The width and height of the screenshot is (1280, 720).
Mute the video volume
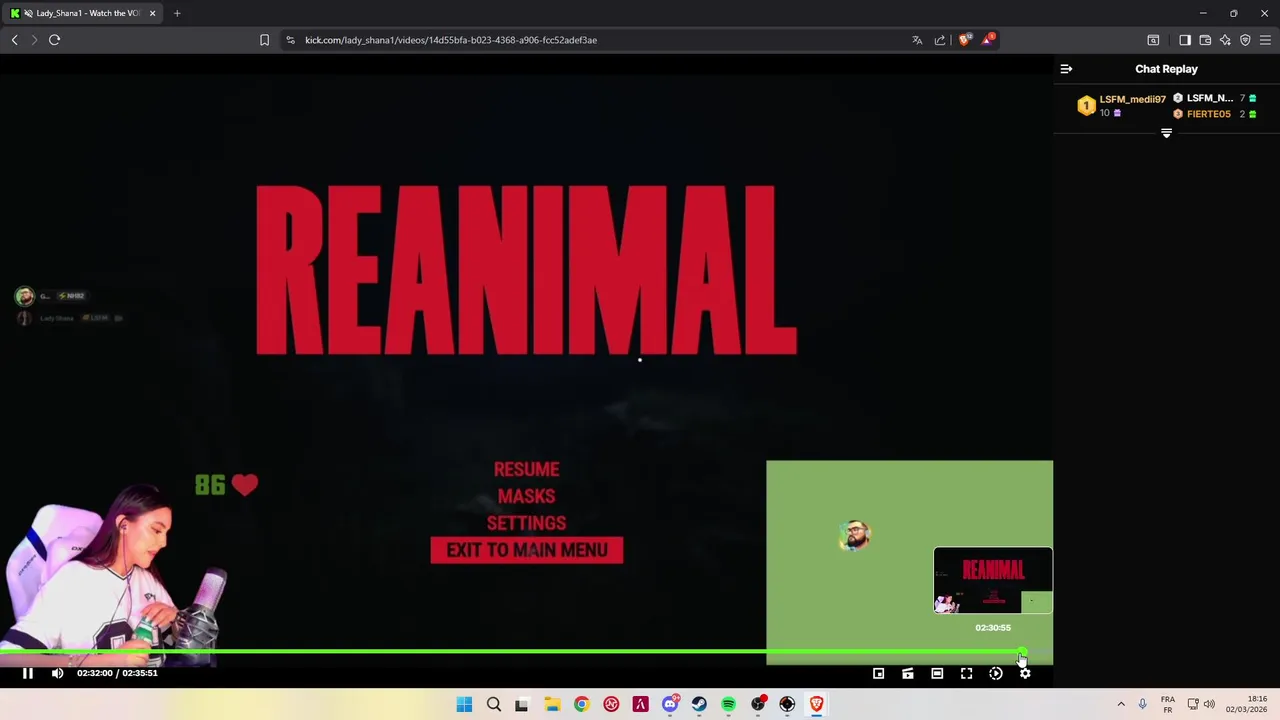(x=57, y=673)
